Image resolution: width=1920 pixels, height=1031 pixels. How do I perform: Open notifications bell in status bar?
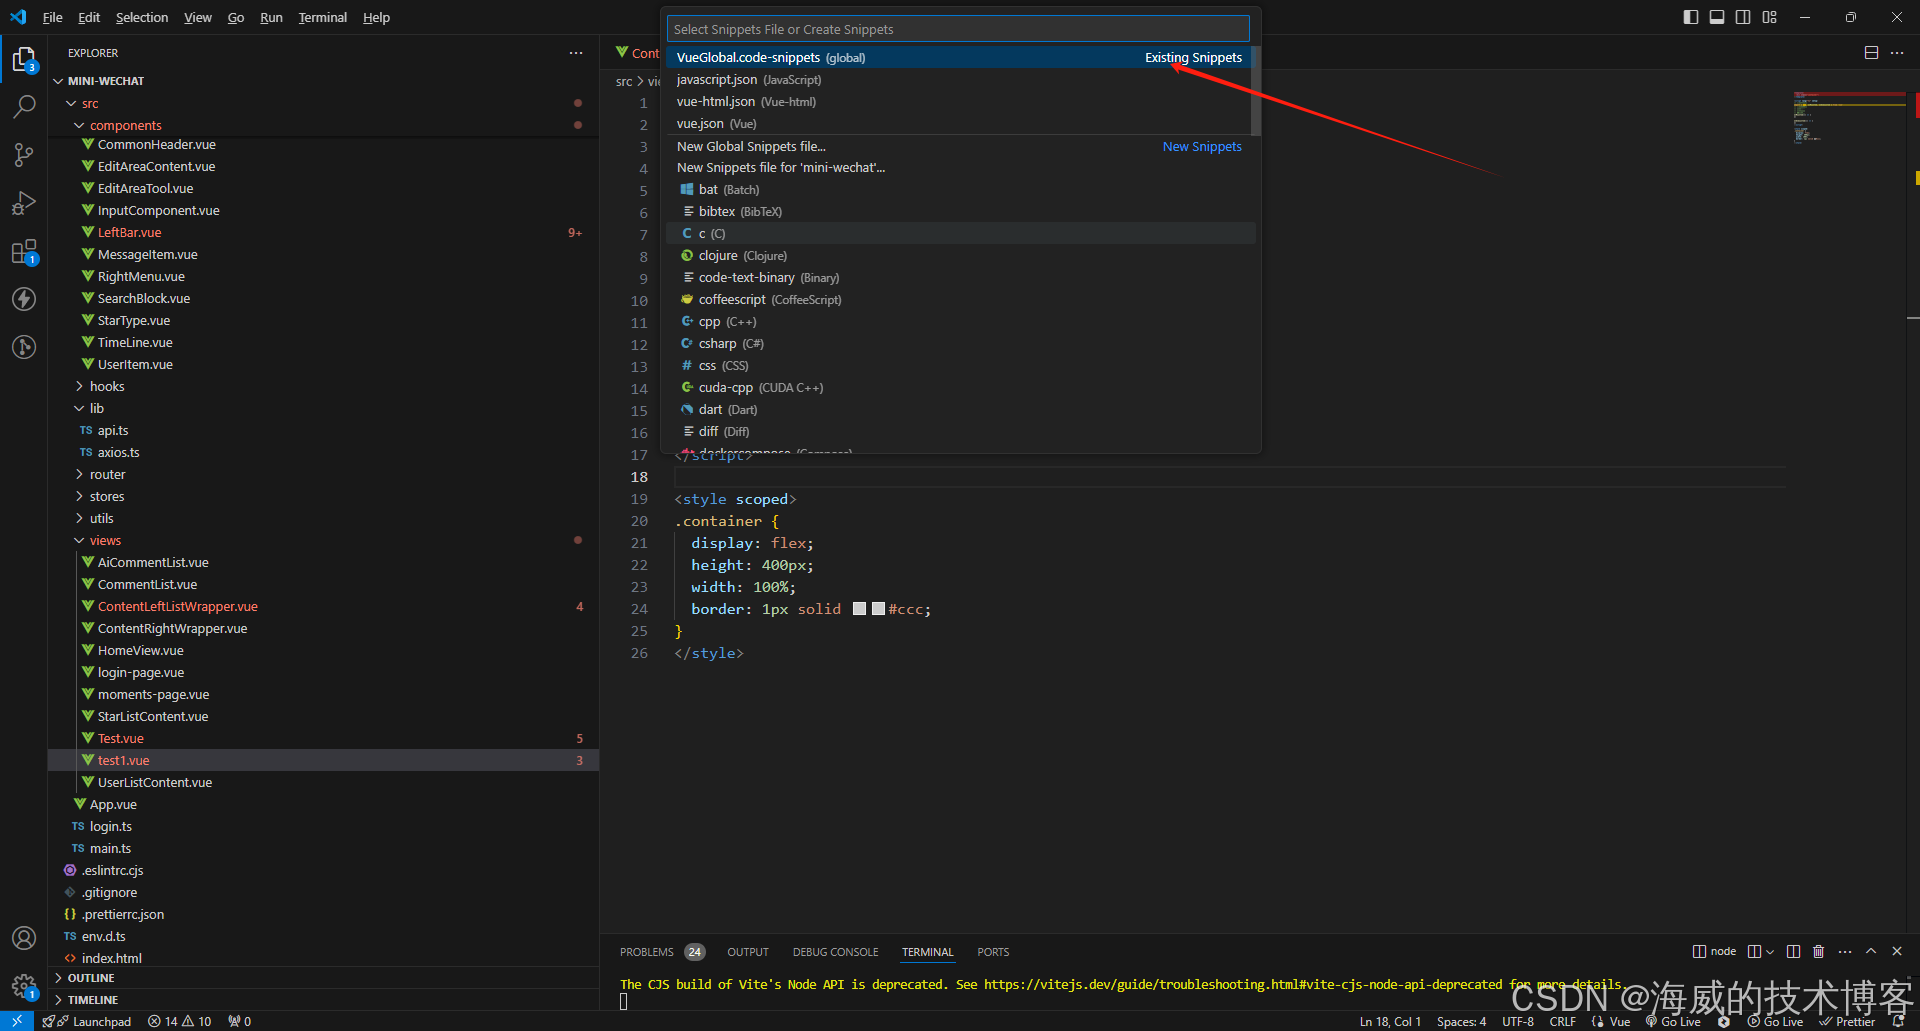pos(1899,1021)
